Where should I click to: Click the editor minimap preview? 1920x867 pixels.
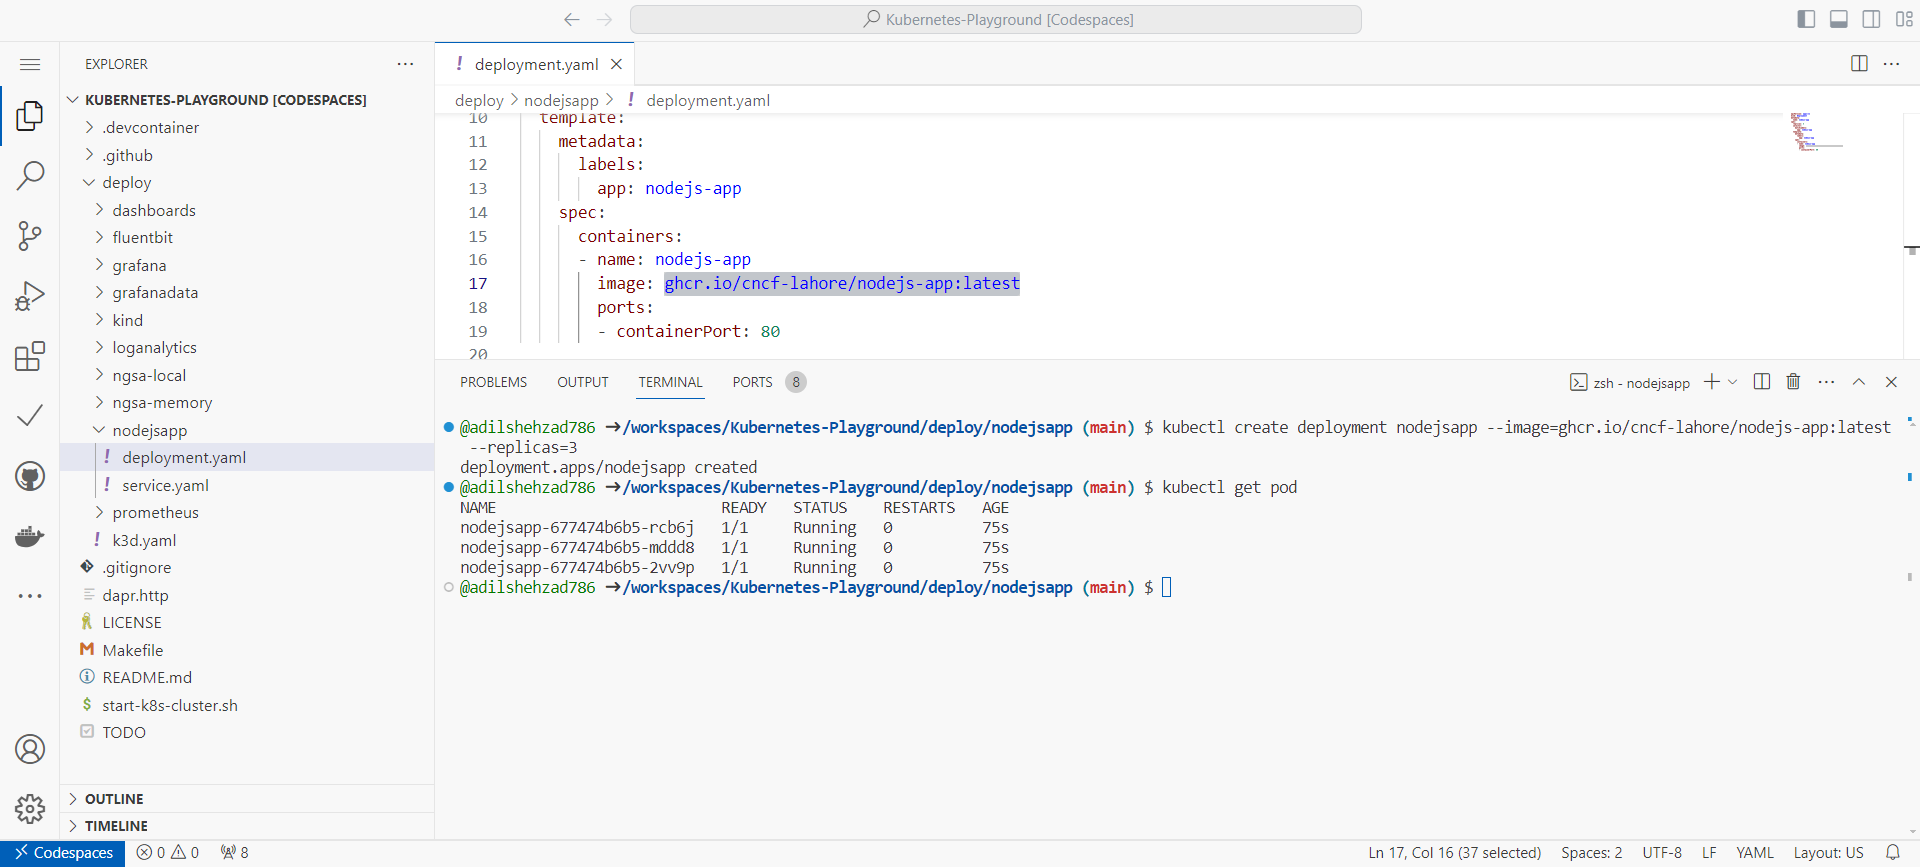pos(1815,132)
